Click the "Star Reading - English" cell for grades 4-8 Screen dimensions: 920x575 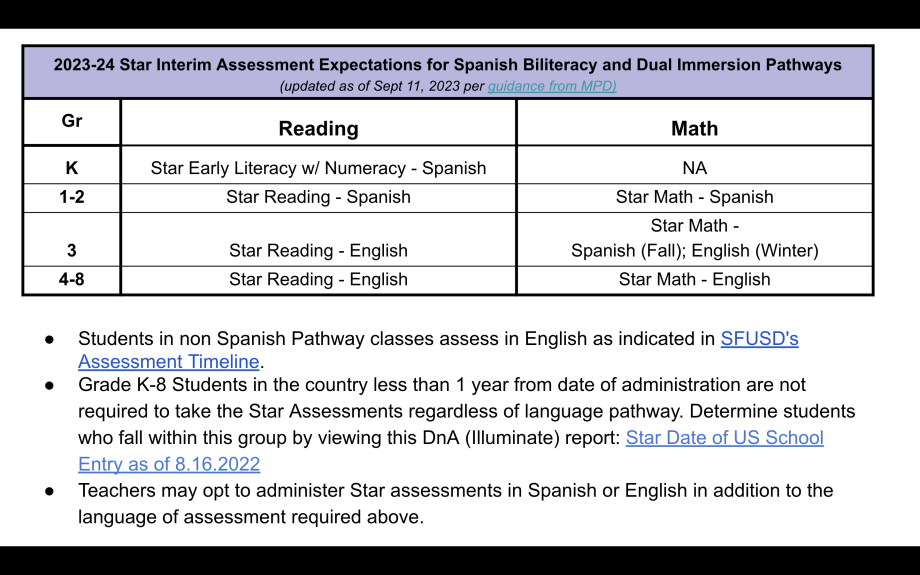[x=318, y=279]
